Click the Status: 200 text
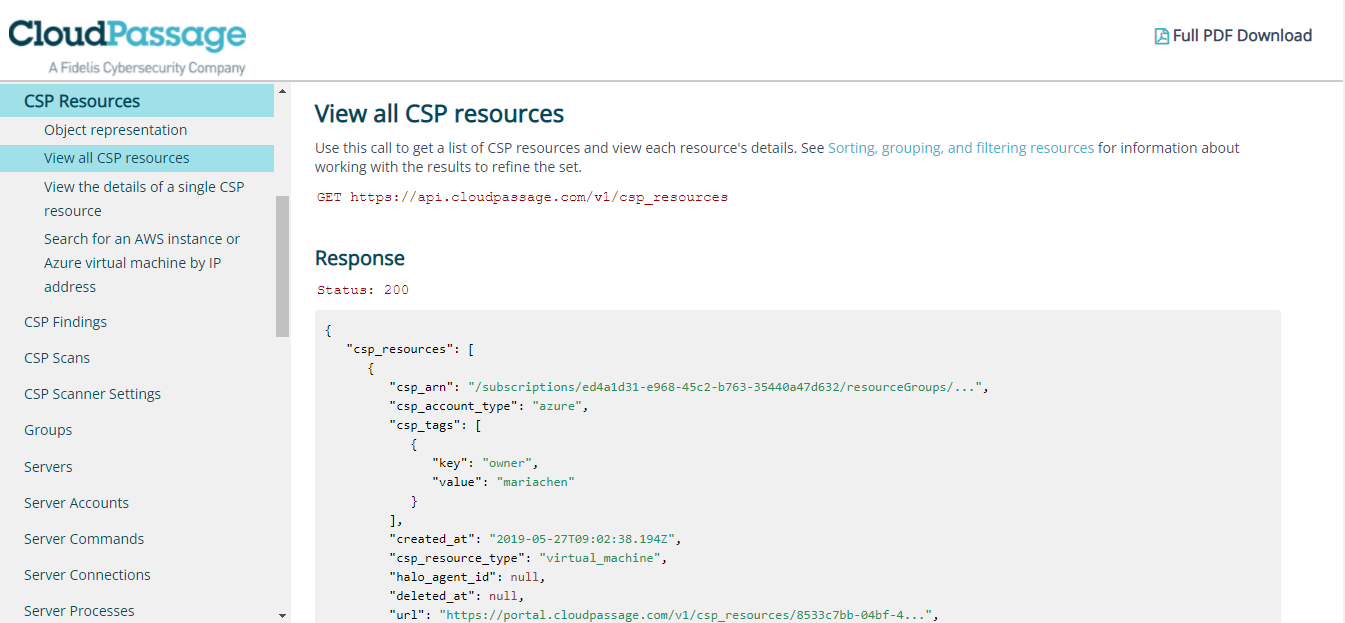Screen dimensions: 1345x623 tap(363, 290)
